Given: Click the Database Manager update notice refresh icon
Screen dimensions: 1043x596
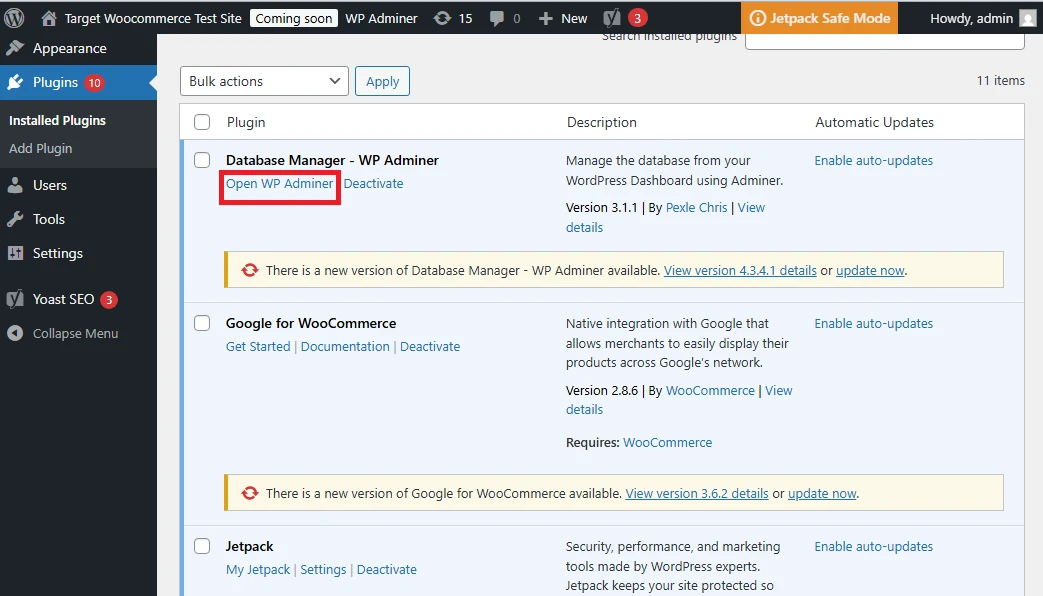Looking at the screenshot, I should [x=249, y=270].
